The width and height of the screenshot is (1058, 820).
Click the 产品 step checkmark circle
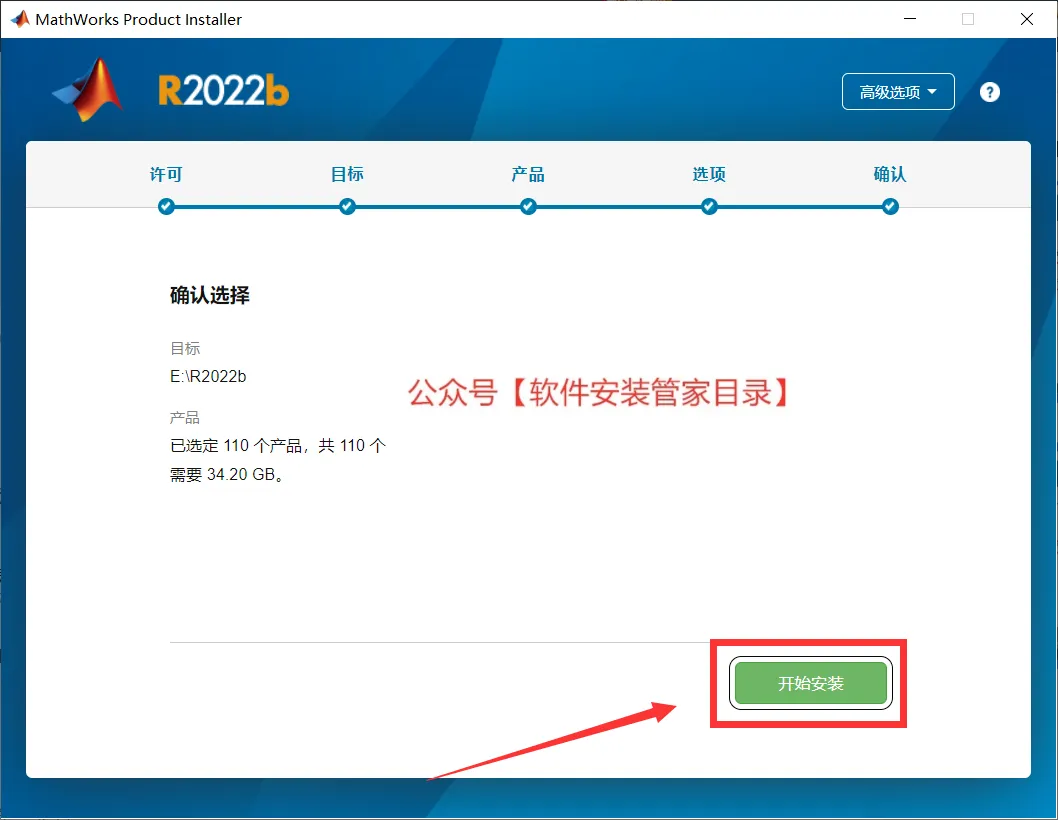pyautogui.click(x=528, y=207)
